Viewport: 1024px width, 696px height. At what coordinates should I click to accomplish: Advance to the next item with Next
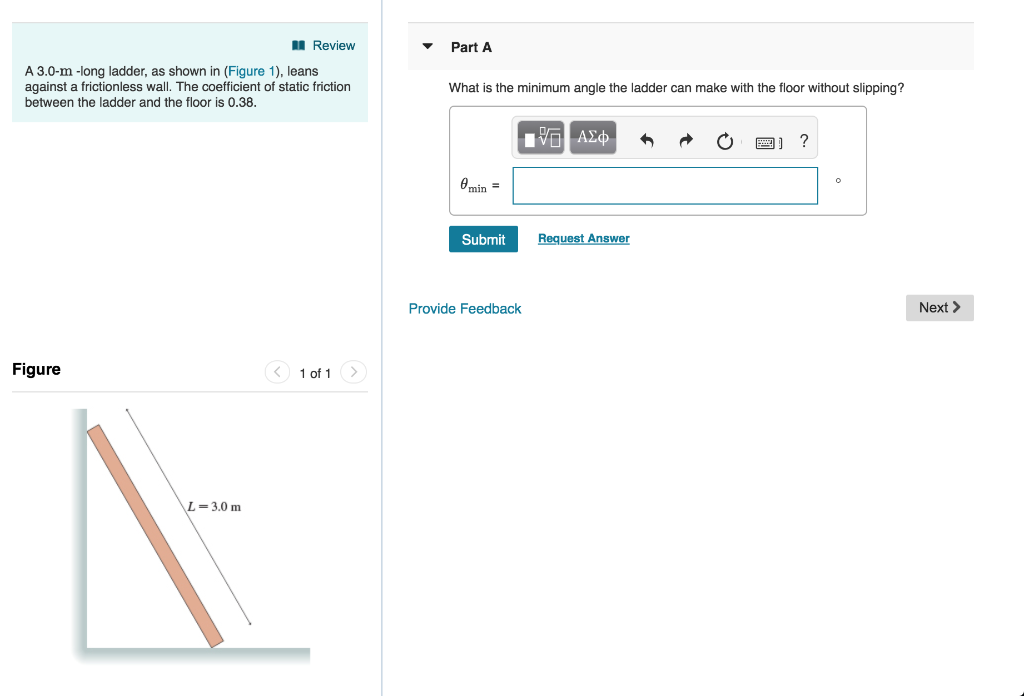click(x=939, y=307)
